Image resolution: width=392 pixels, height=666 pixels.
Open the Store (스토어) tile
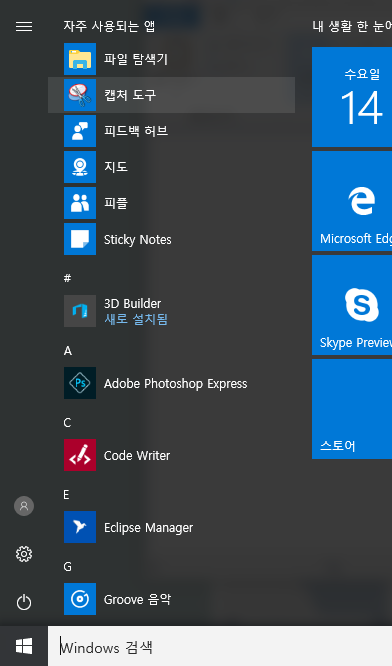pos(352,409)
